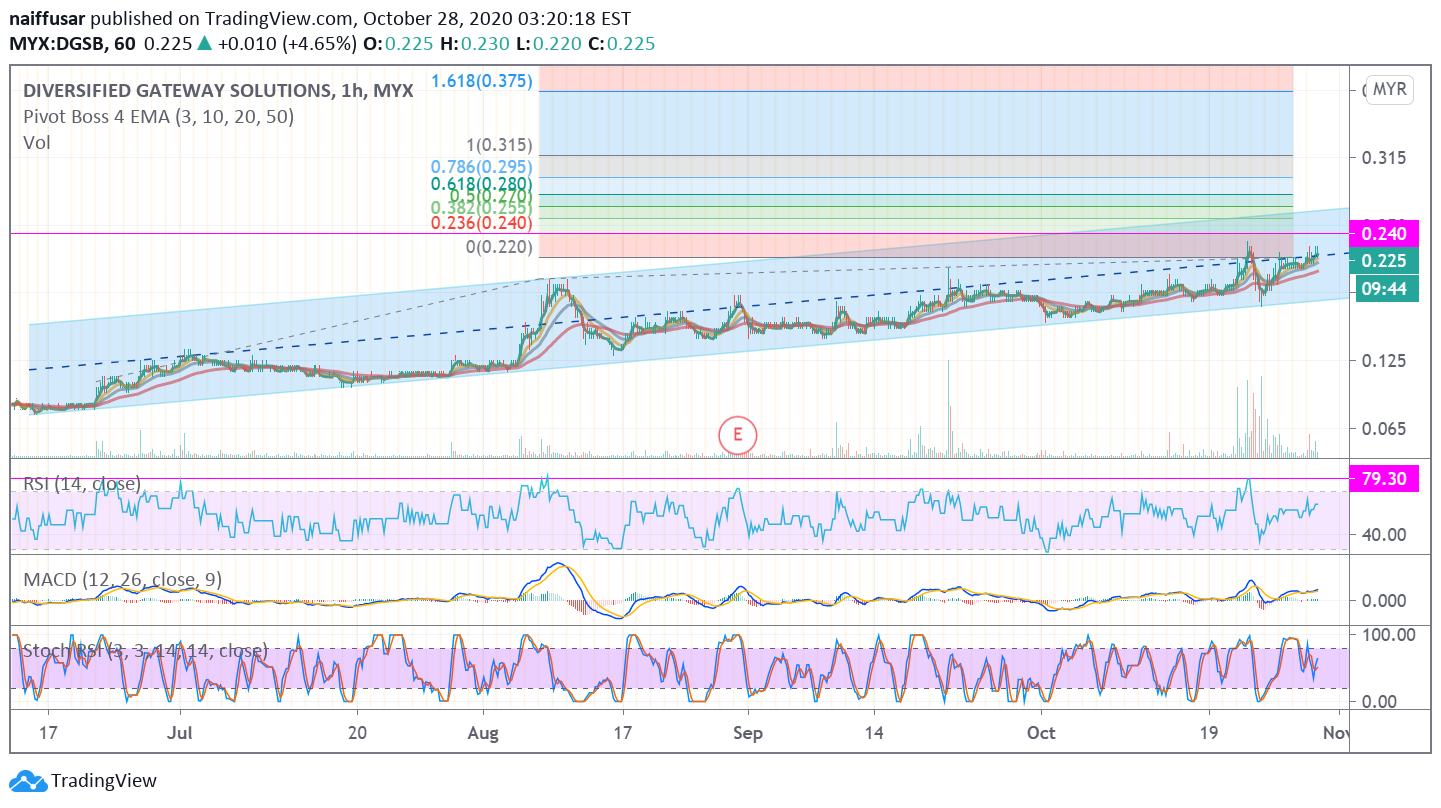This screenshot has width=1441, height=808.
Task: Click the 'Pivot Boss 4 EMA (3, 10, 20, 50)' legend
Action: coord(159,116)
